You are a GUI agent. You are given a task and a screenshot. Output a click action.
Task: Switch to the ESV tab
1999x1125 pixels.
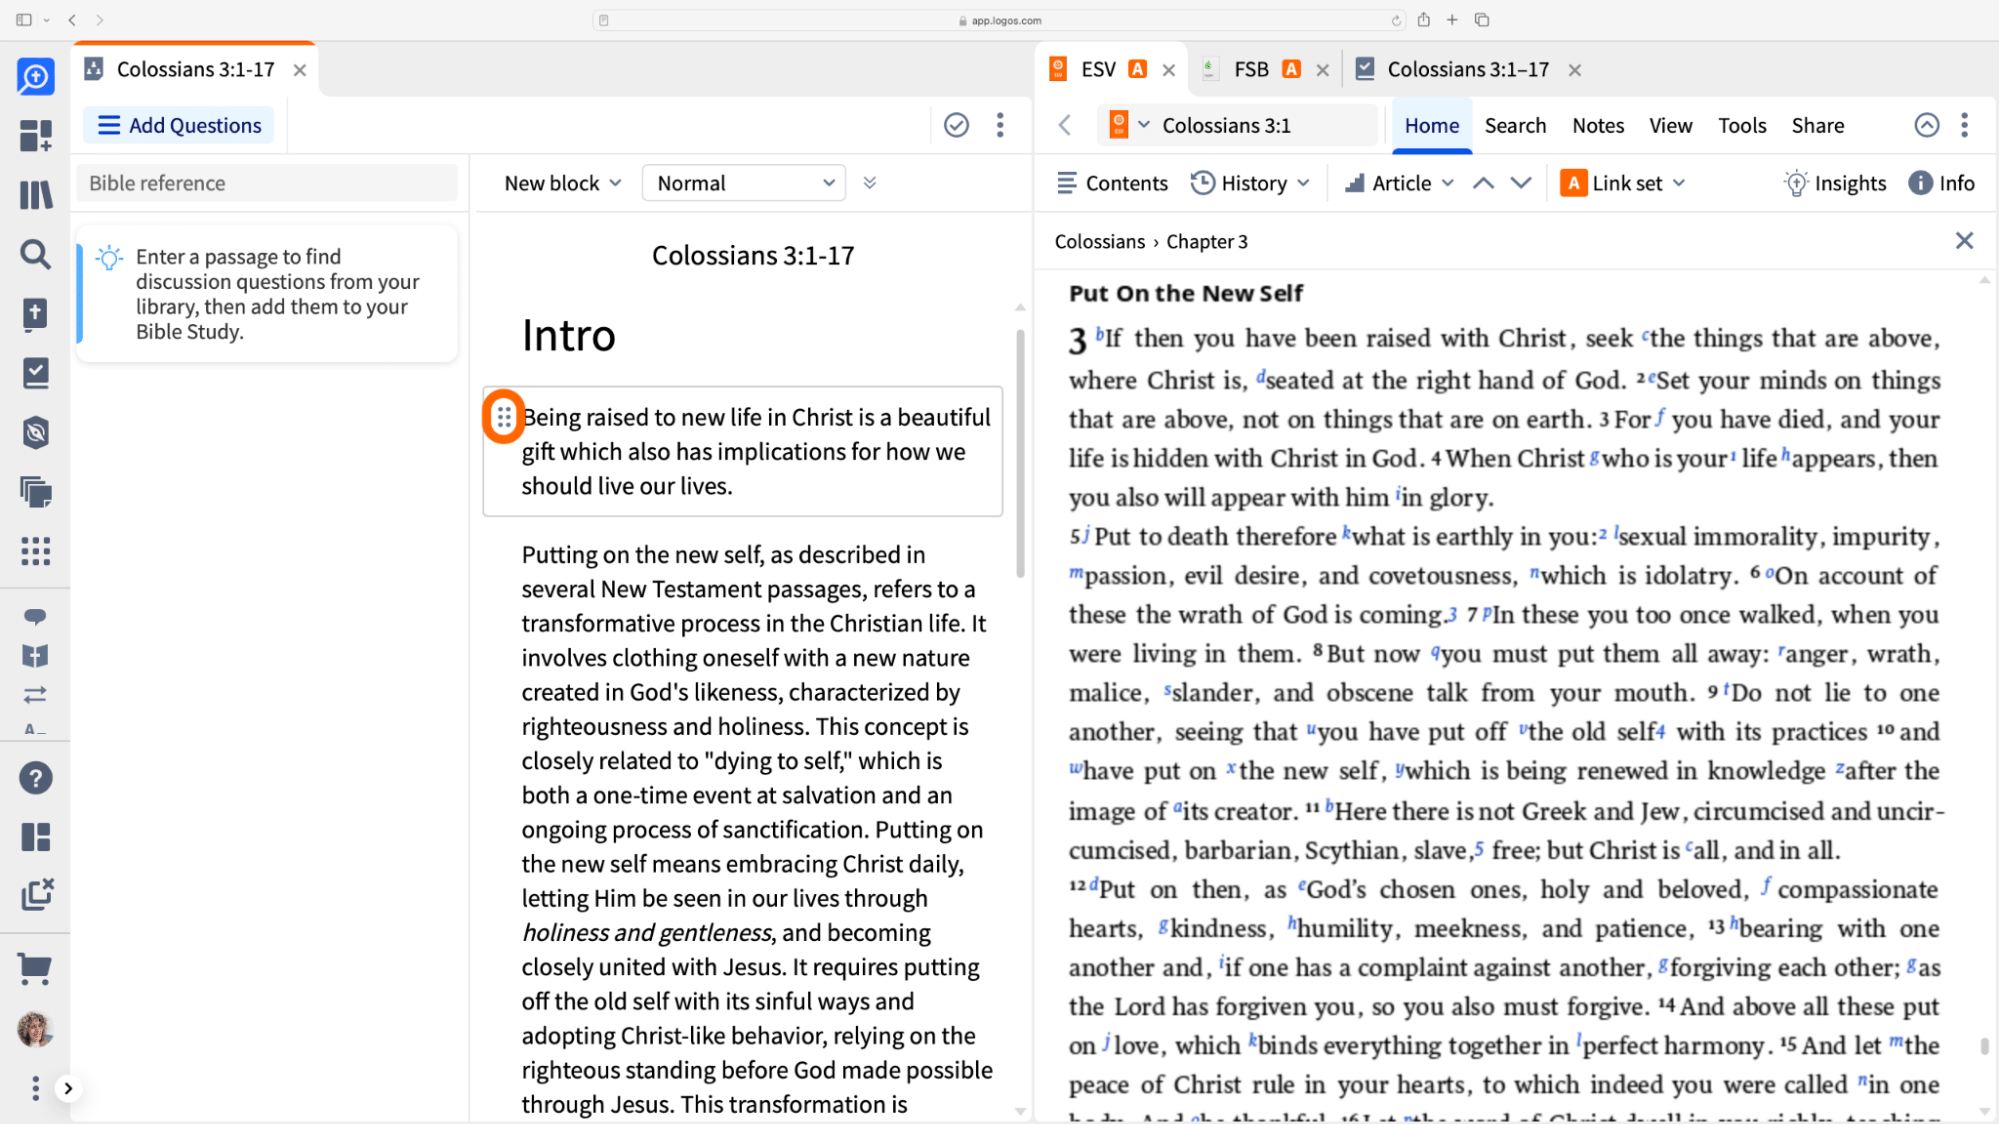[x=1097, y=69]
